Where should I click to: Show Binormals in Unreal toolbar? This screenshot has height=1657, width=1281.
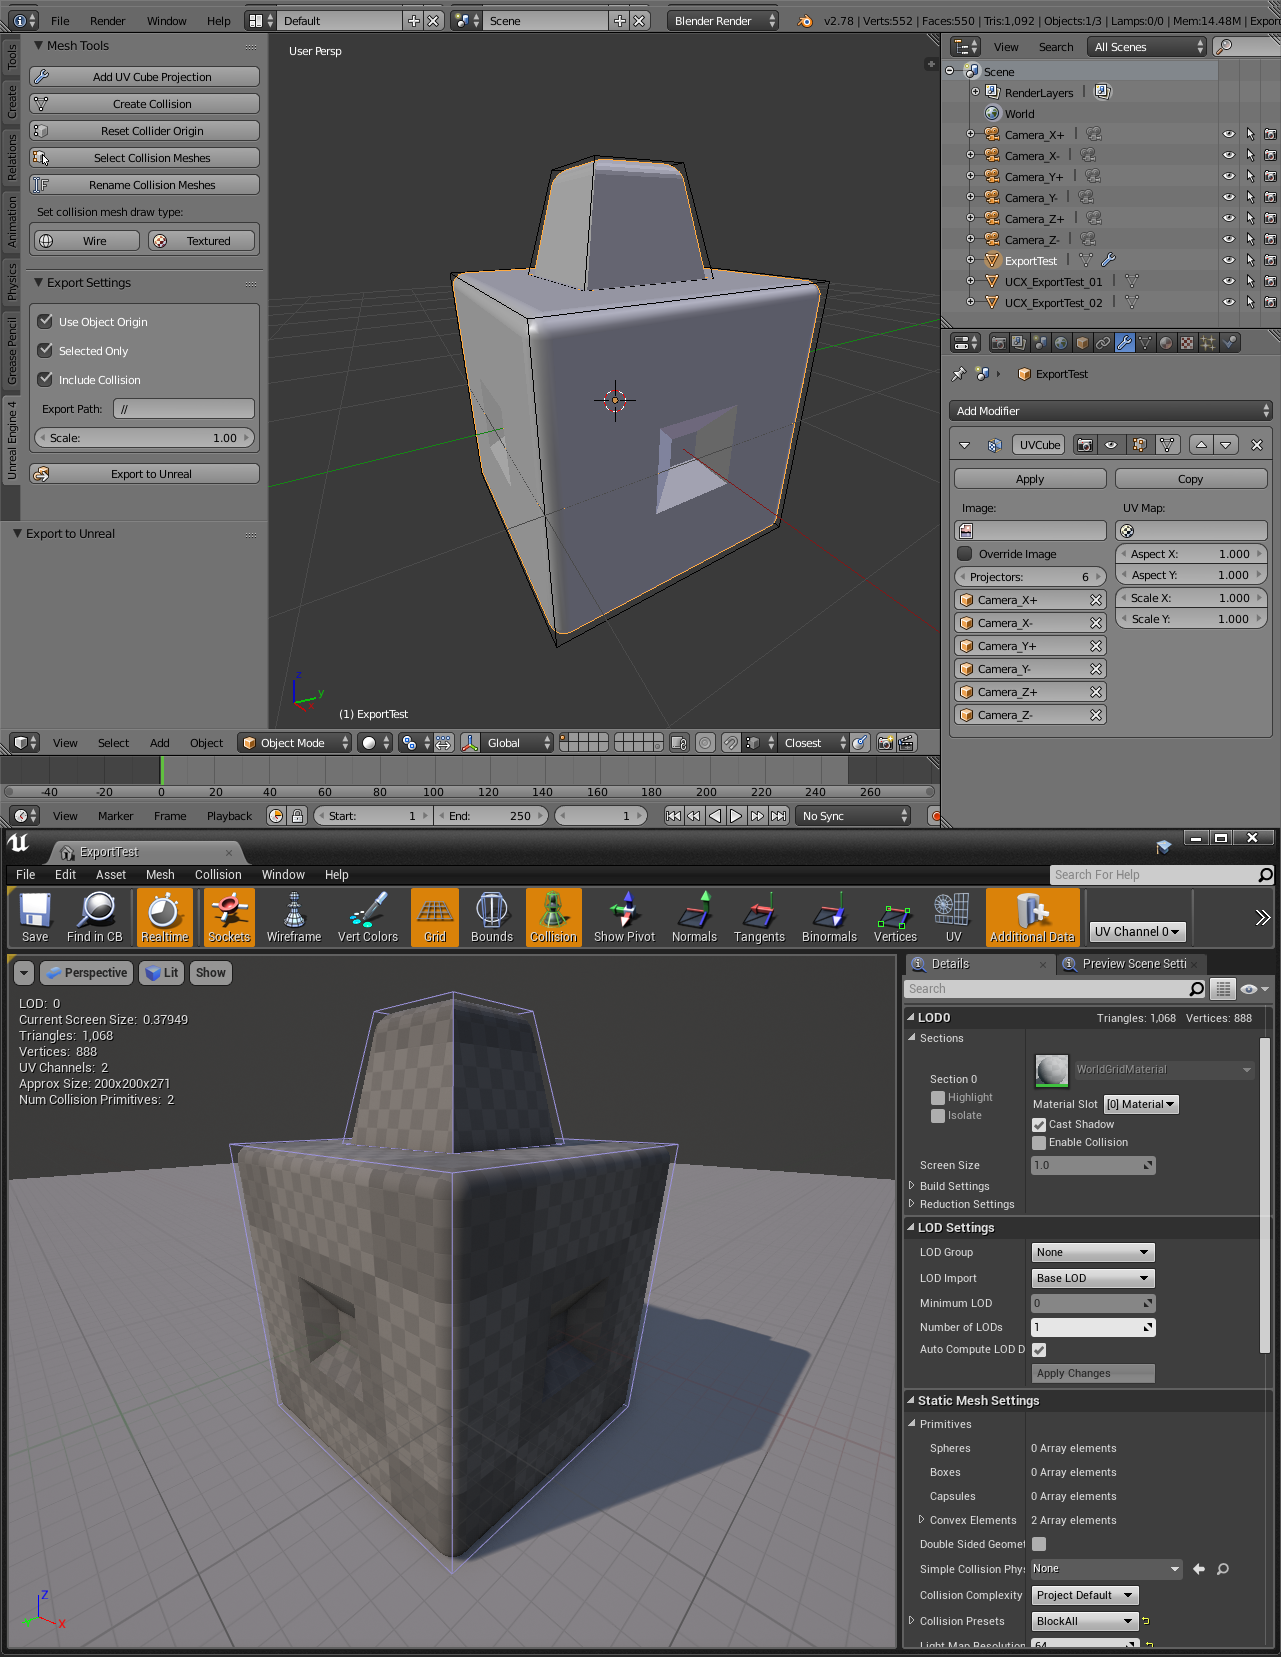830,917
